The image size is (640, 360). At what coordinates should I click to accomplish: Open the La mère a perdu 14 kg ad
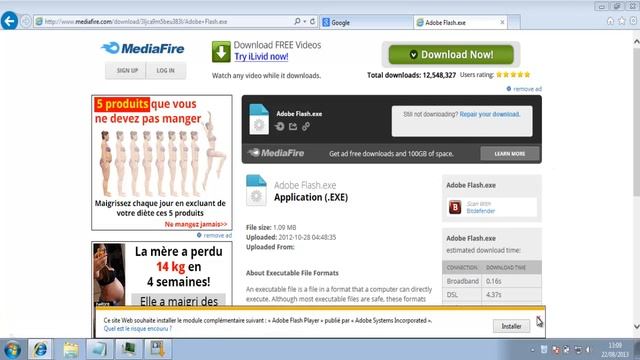[x=162, y=274]
